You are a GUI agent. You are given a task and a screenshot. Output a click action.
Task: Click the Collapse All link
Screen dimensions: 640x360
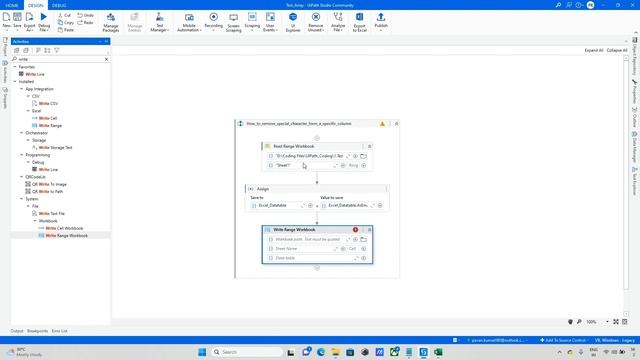617,50
